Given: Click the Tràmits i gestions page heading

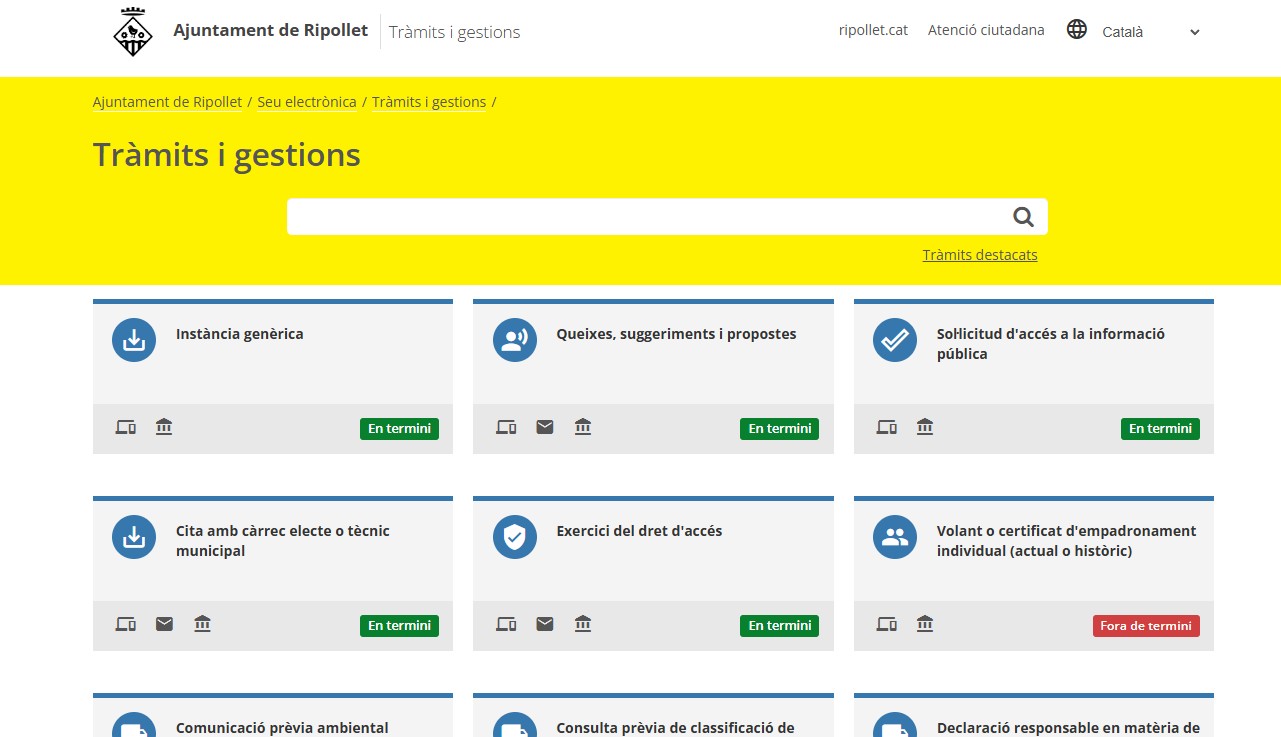Looking at the screenshot, I should (x=227, y=155).
